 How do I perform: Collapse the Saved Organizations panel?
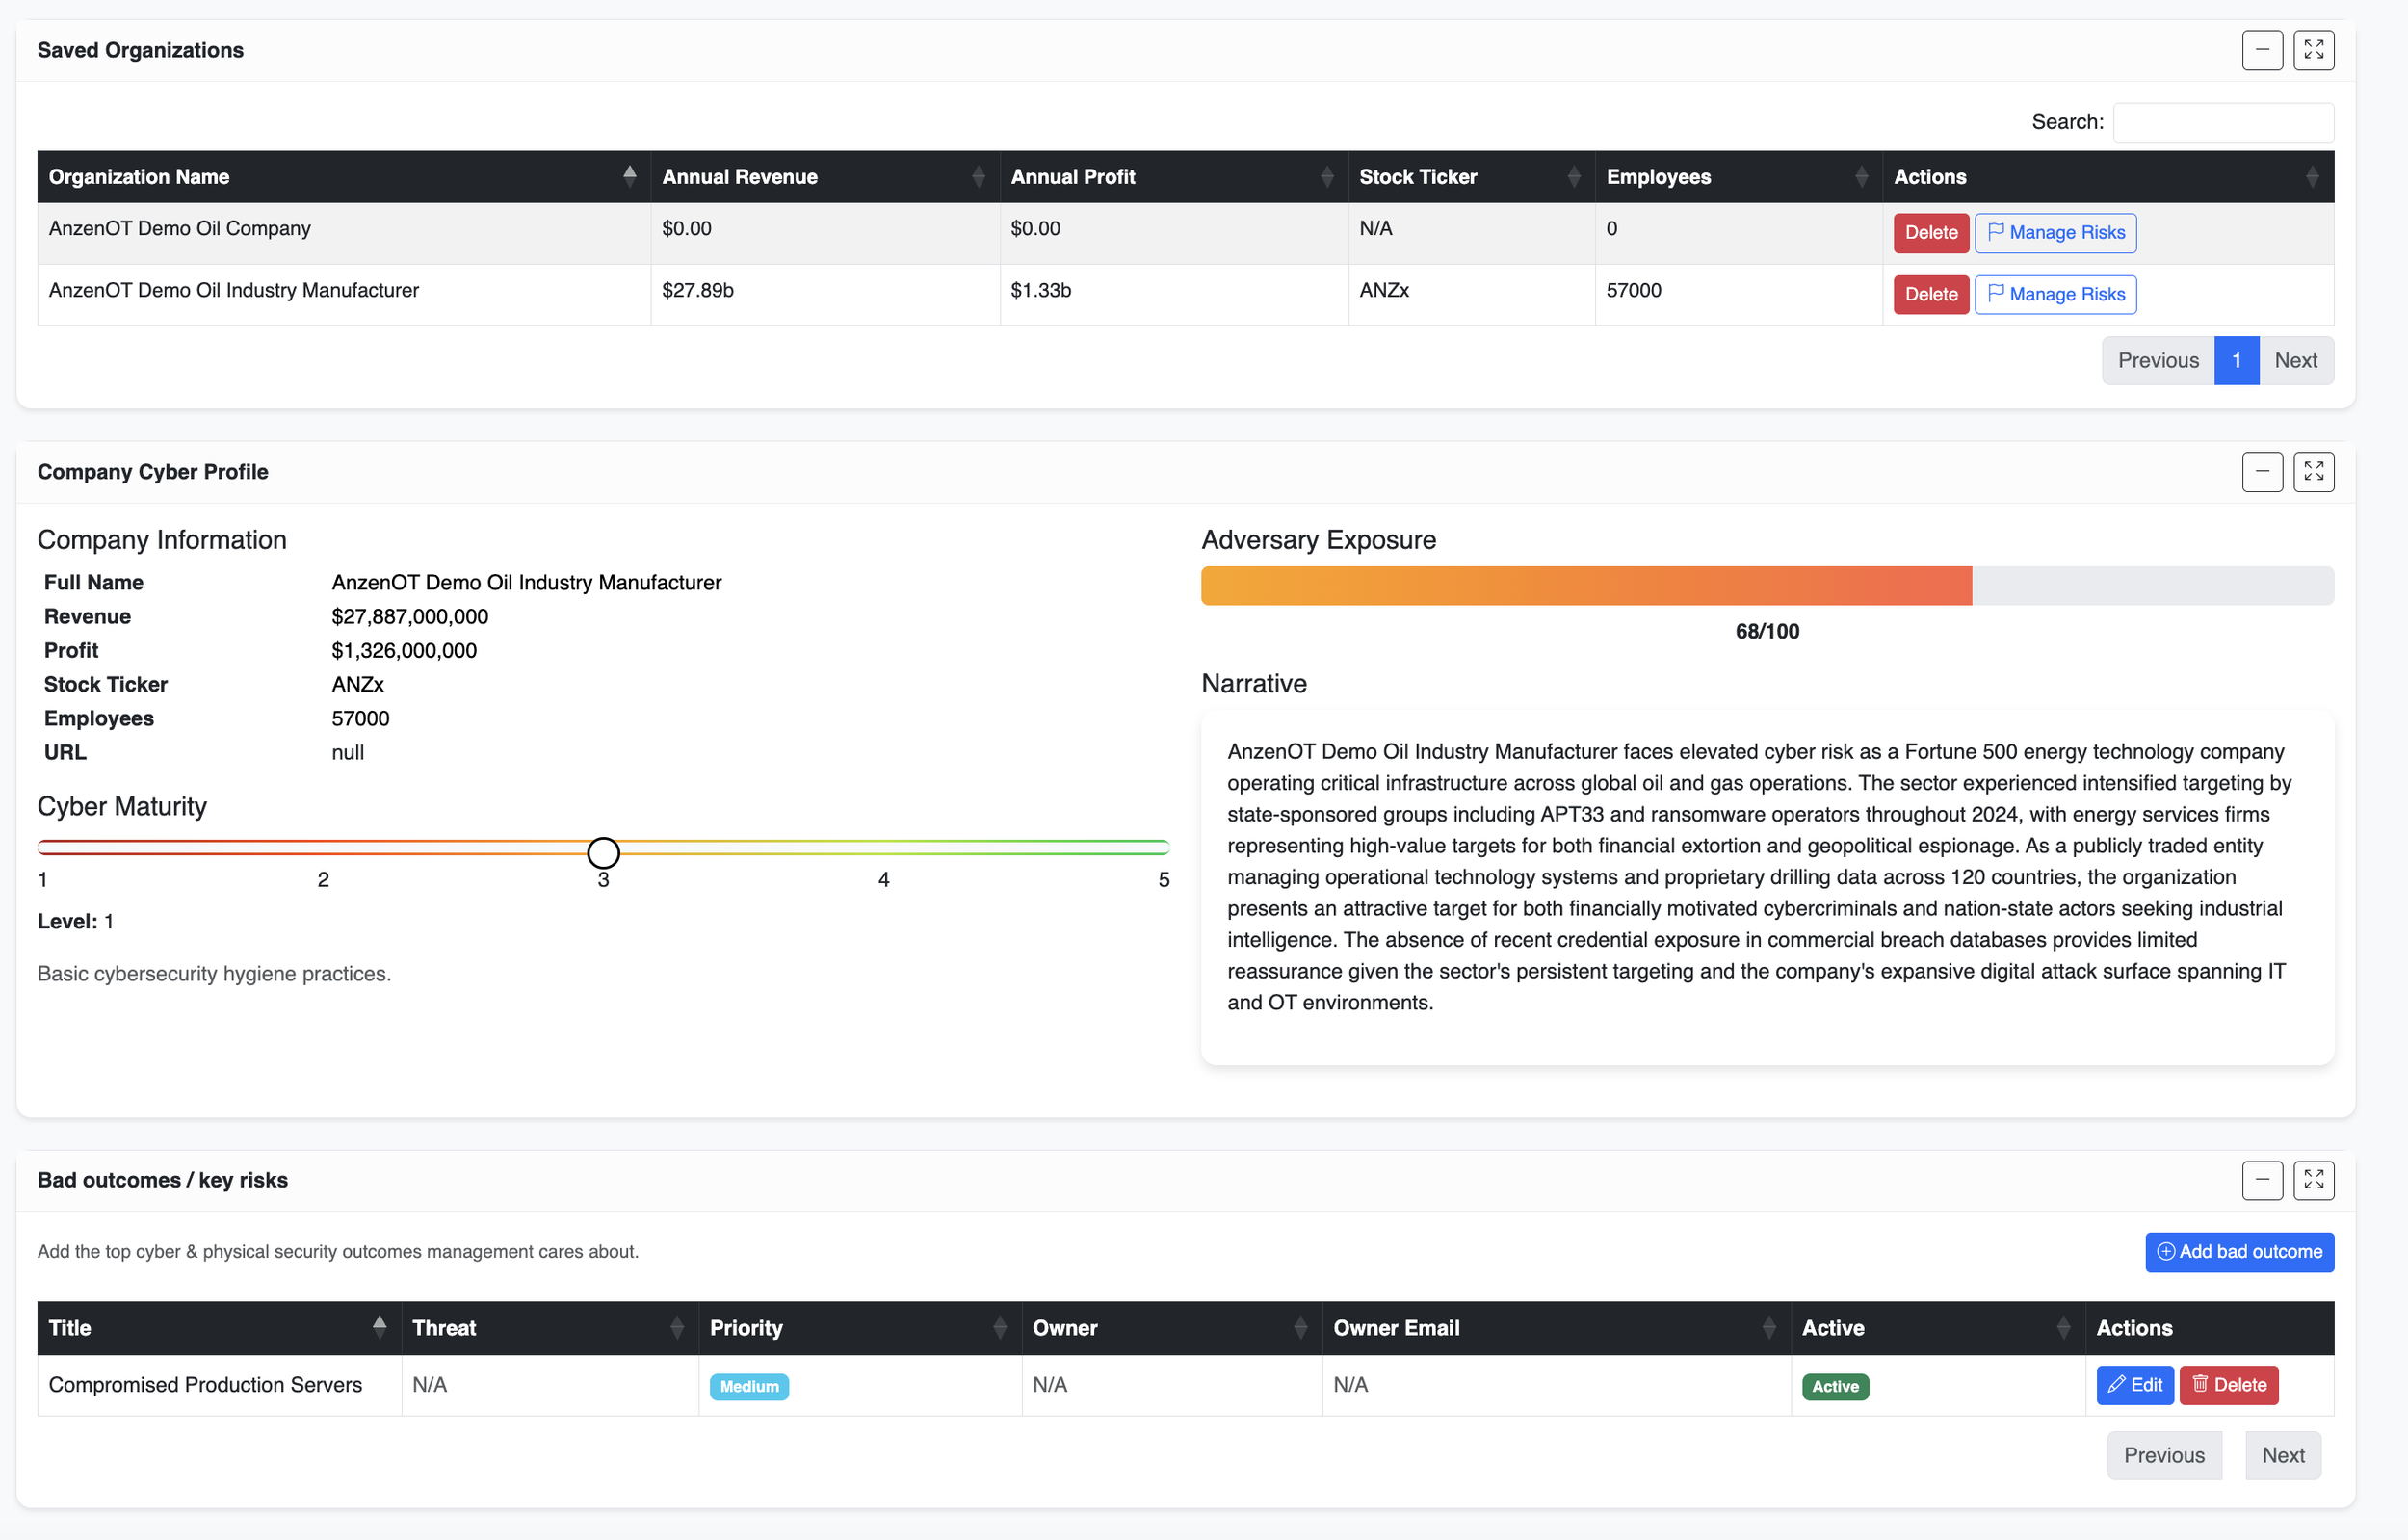(2261, 50)
